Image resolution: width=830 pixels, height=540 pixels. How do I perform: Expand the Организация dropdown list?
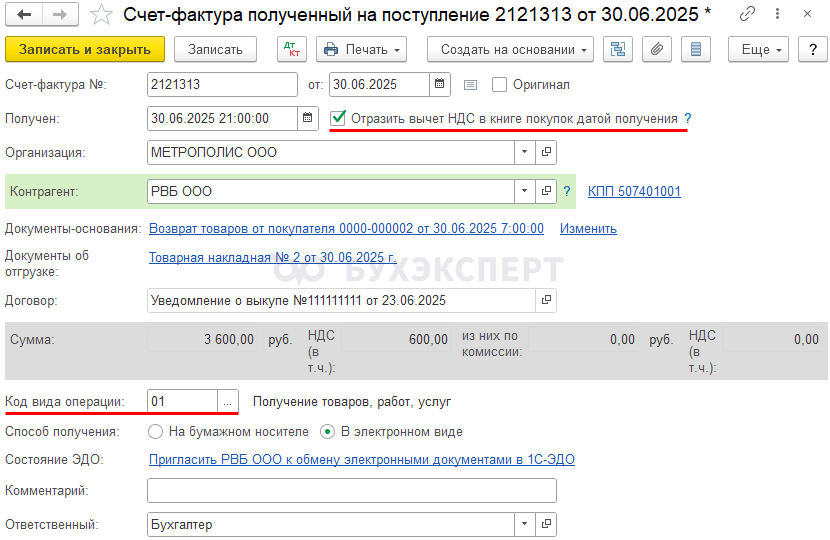[525, 152]
